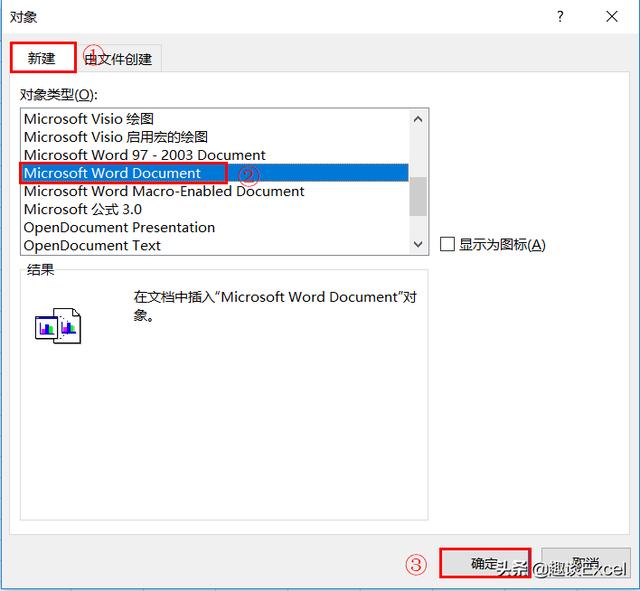Image resolution: width=640 pixels, height=591 pixels.
Task: Open the dialog help question mark
Action: 560,16
